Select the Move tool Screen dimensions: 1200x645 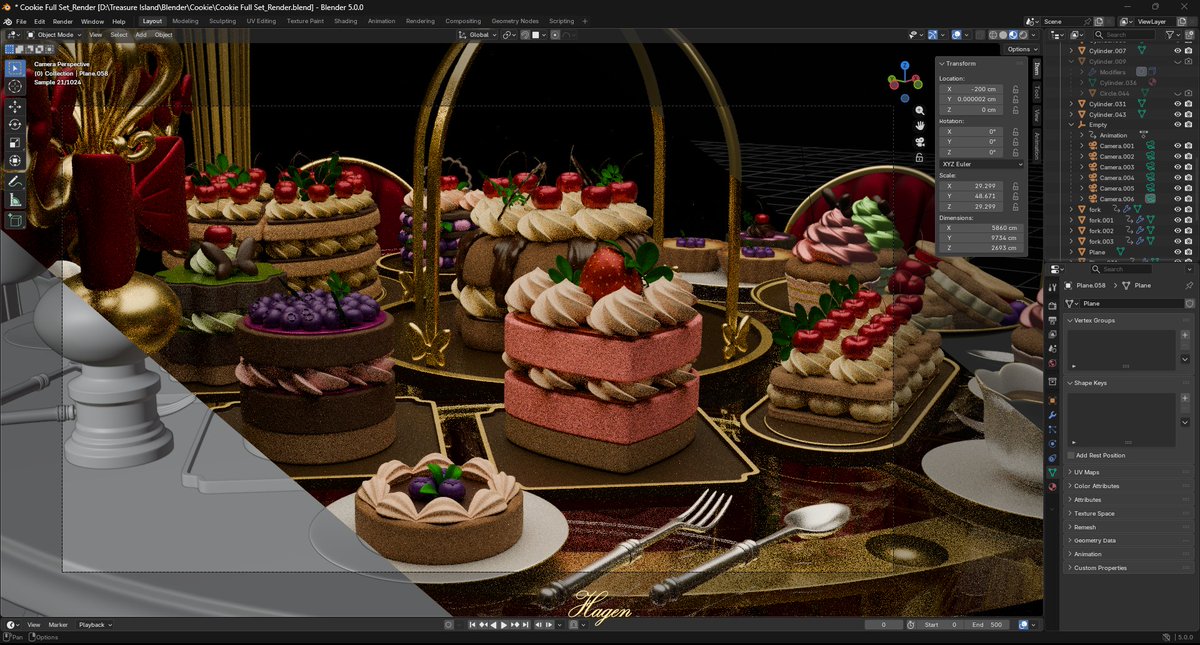(x=15, y=106)
